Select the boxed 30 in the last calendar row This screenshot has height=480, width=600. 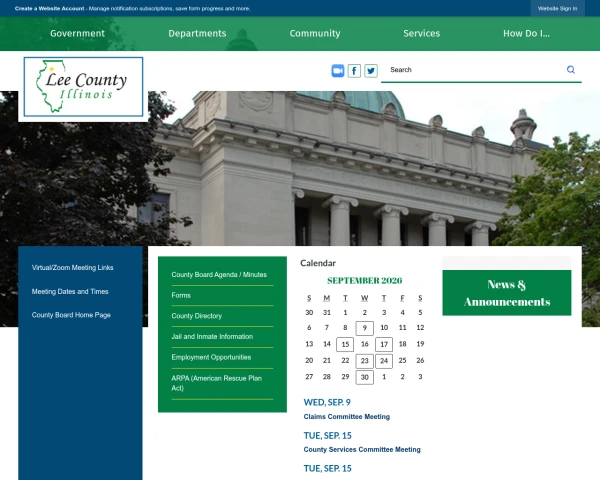point(365,377)
